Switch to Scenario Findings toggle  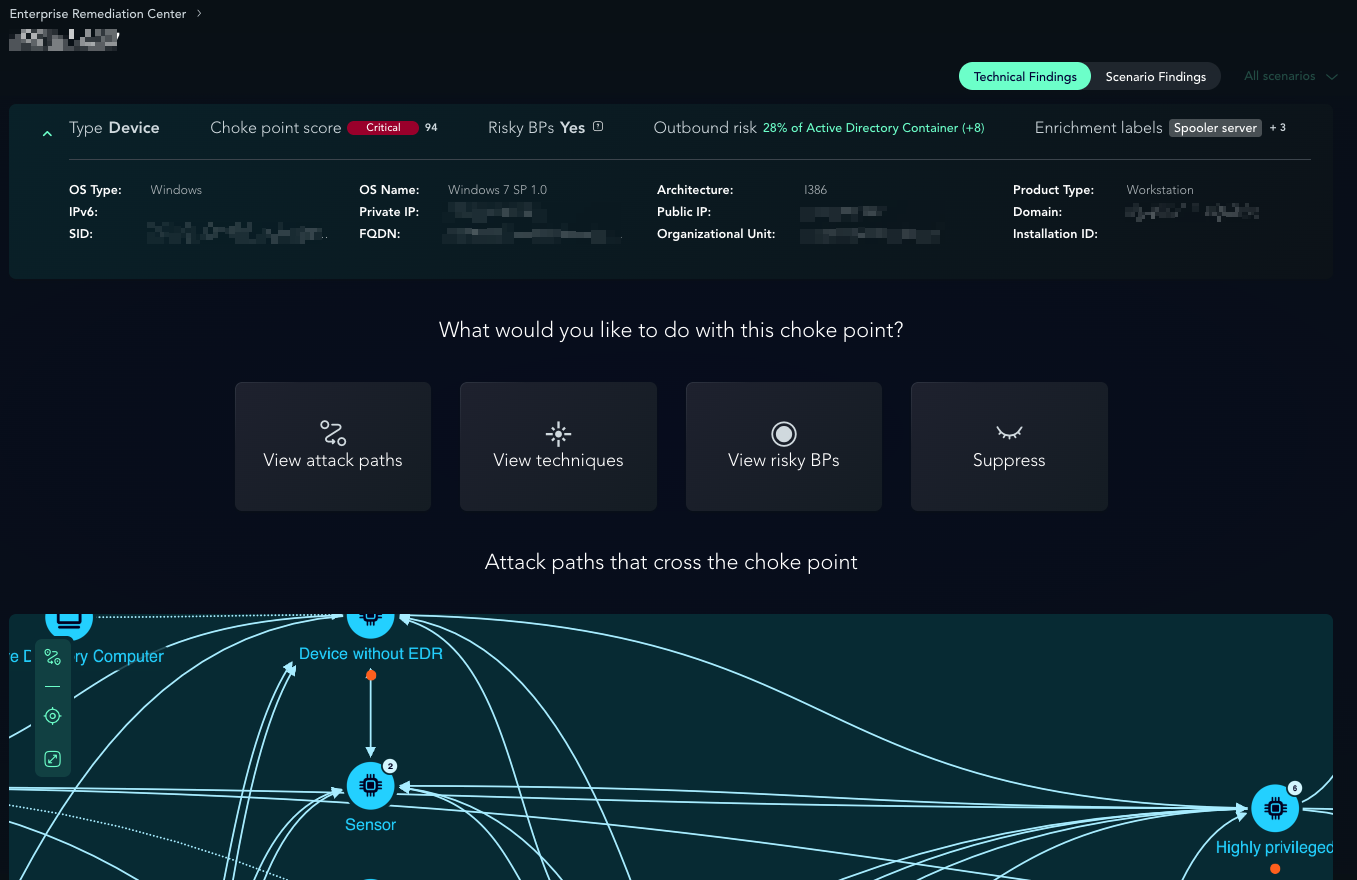coord(1155,77)
